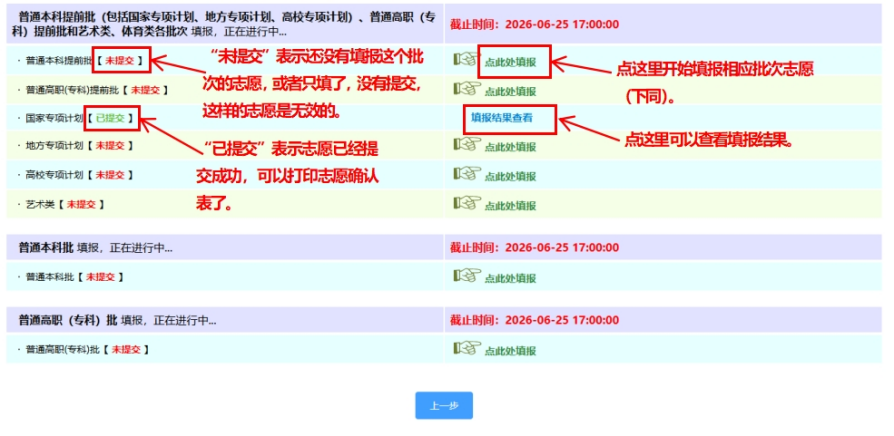The height and width of the screenshot is (436, 894).
Task: Click hand icon in 普通高职(专科)批 row
Action: pos(467,348)
